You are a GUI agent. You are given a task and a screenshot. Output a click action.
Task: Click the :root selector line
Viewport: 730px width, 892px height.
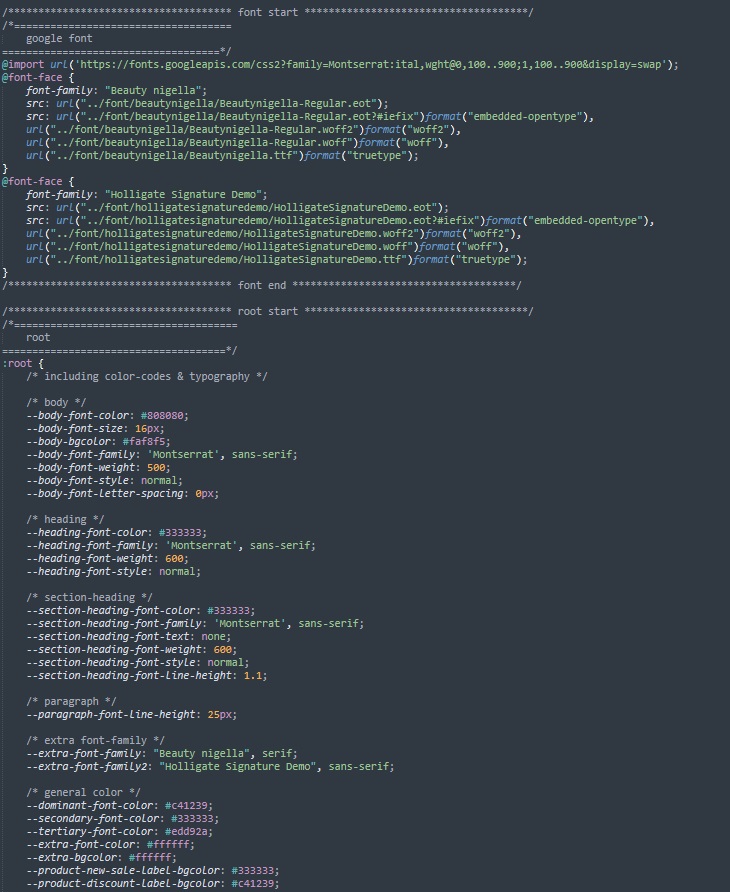23,363
